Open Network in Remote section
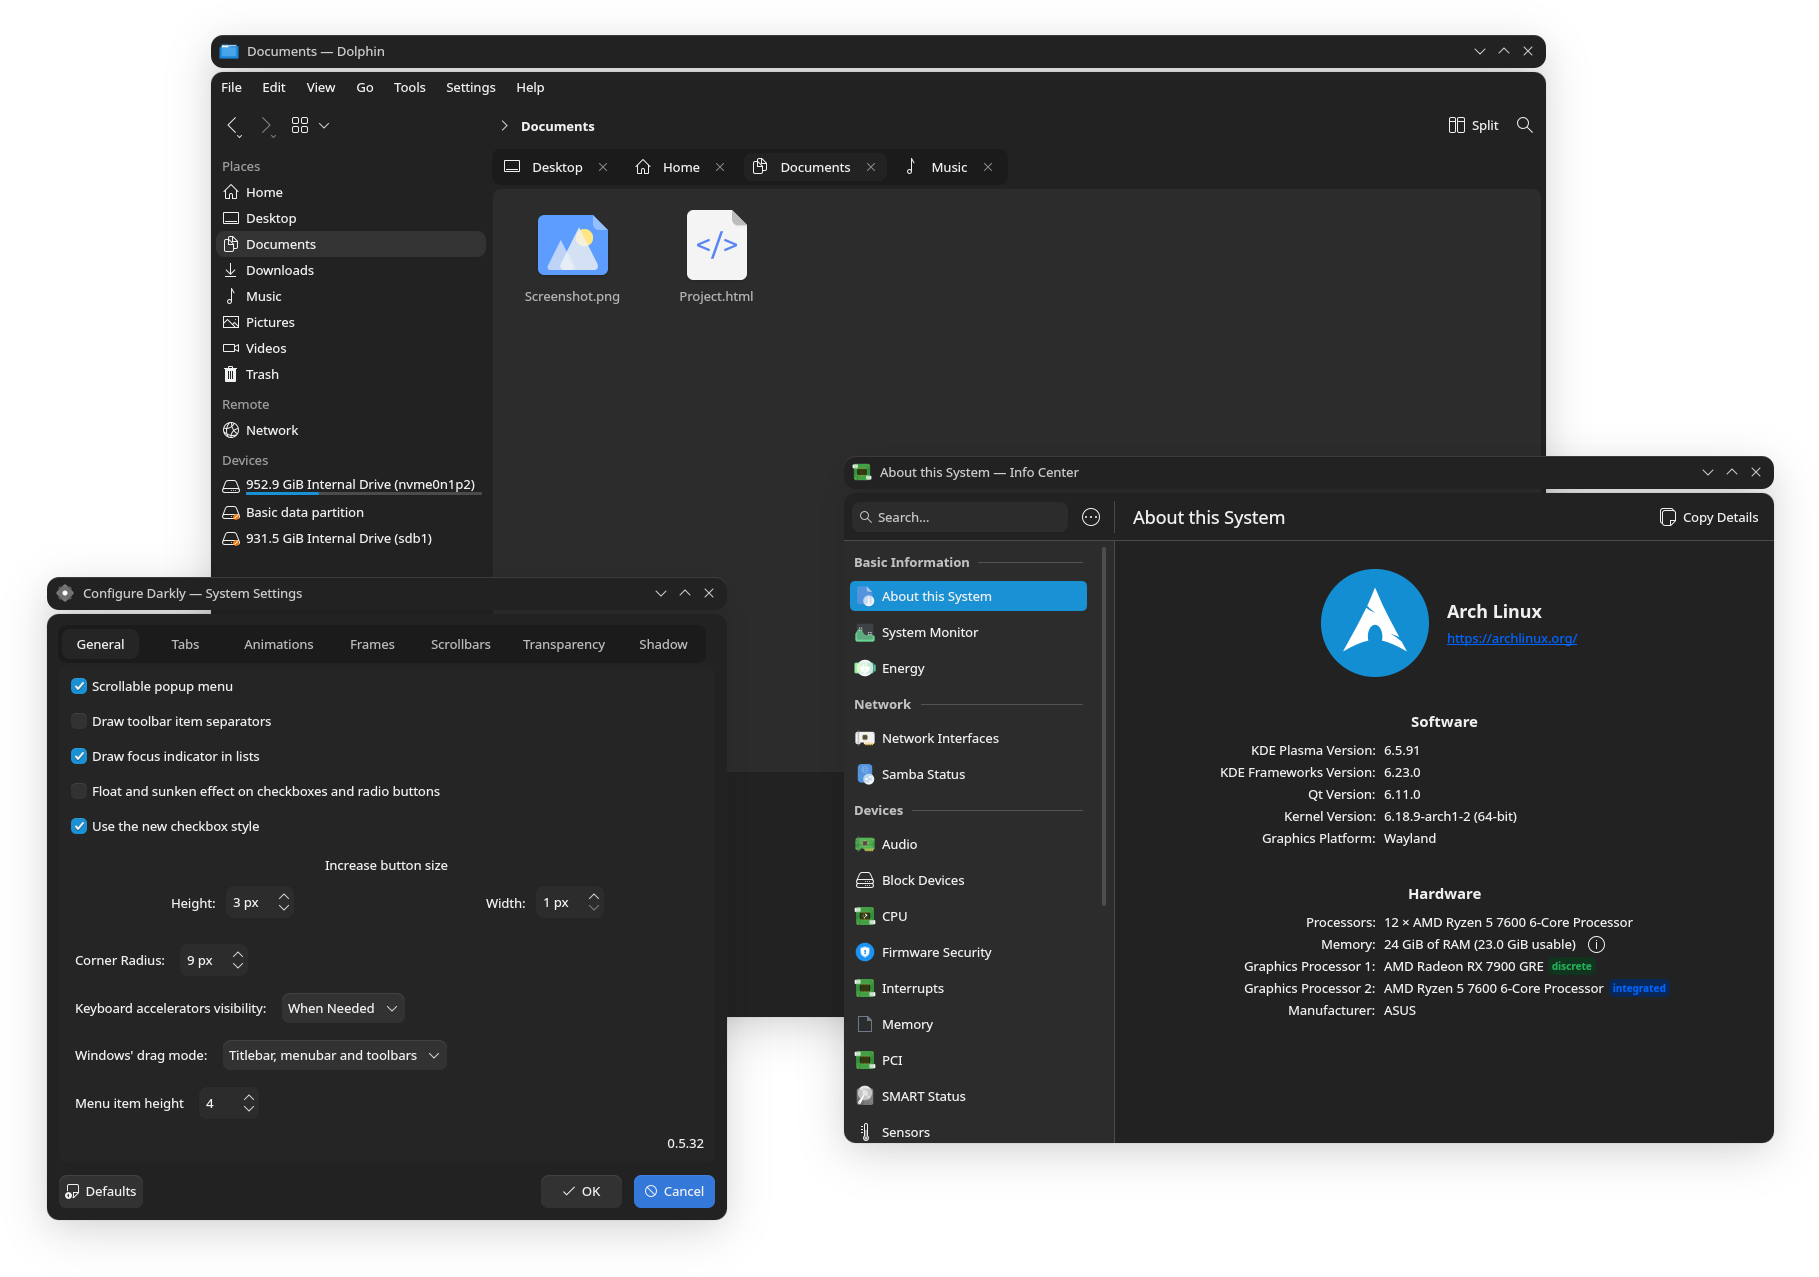The image size is (1819, 1277). 351,430
